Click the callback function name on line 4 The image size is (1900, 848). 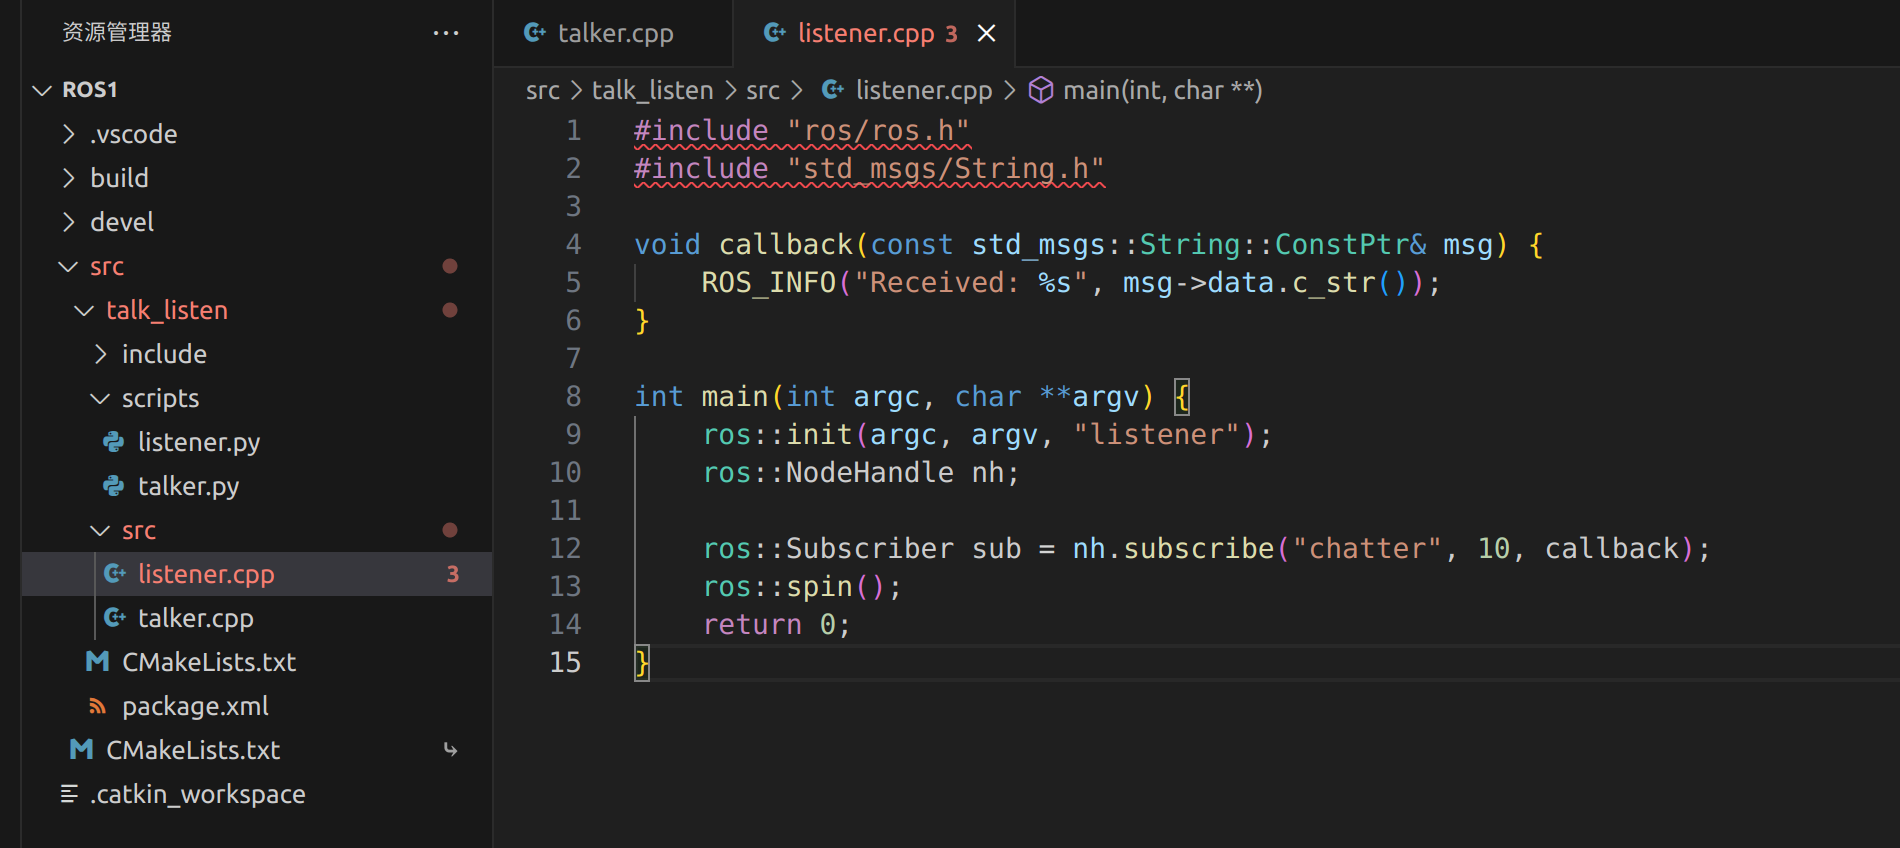(x=785, y=245)
